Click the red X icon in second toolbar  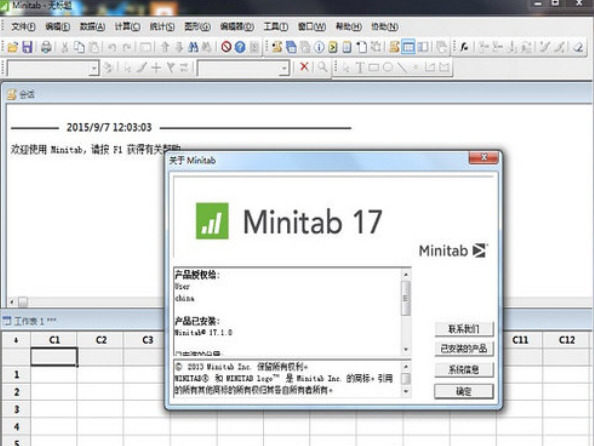tap(304, 67)
